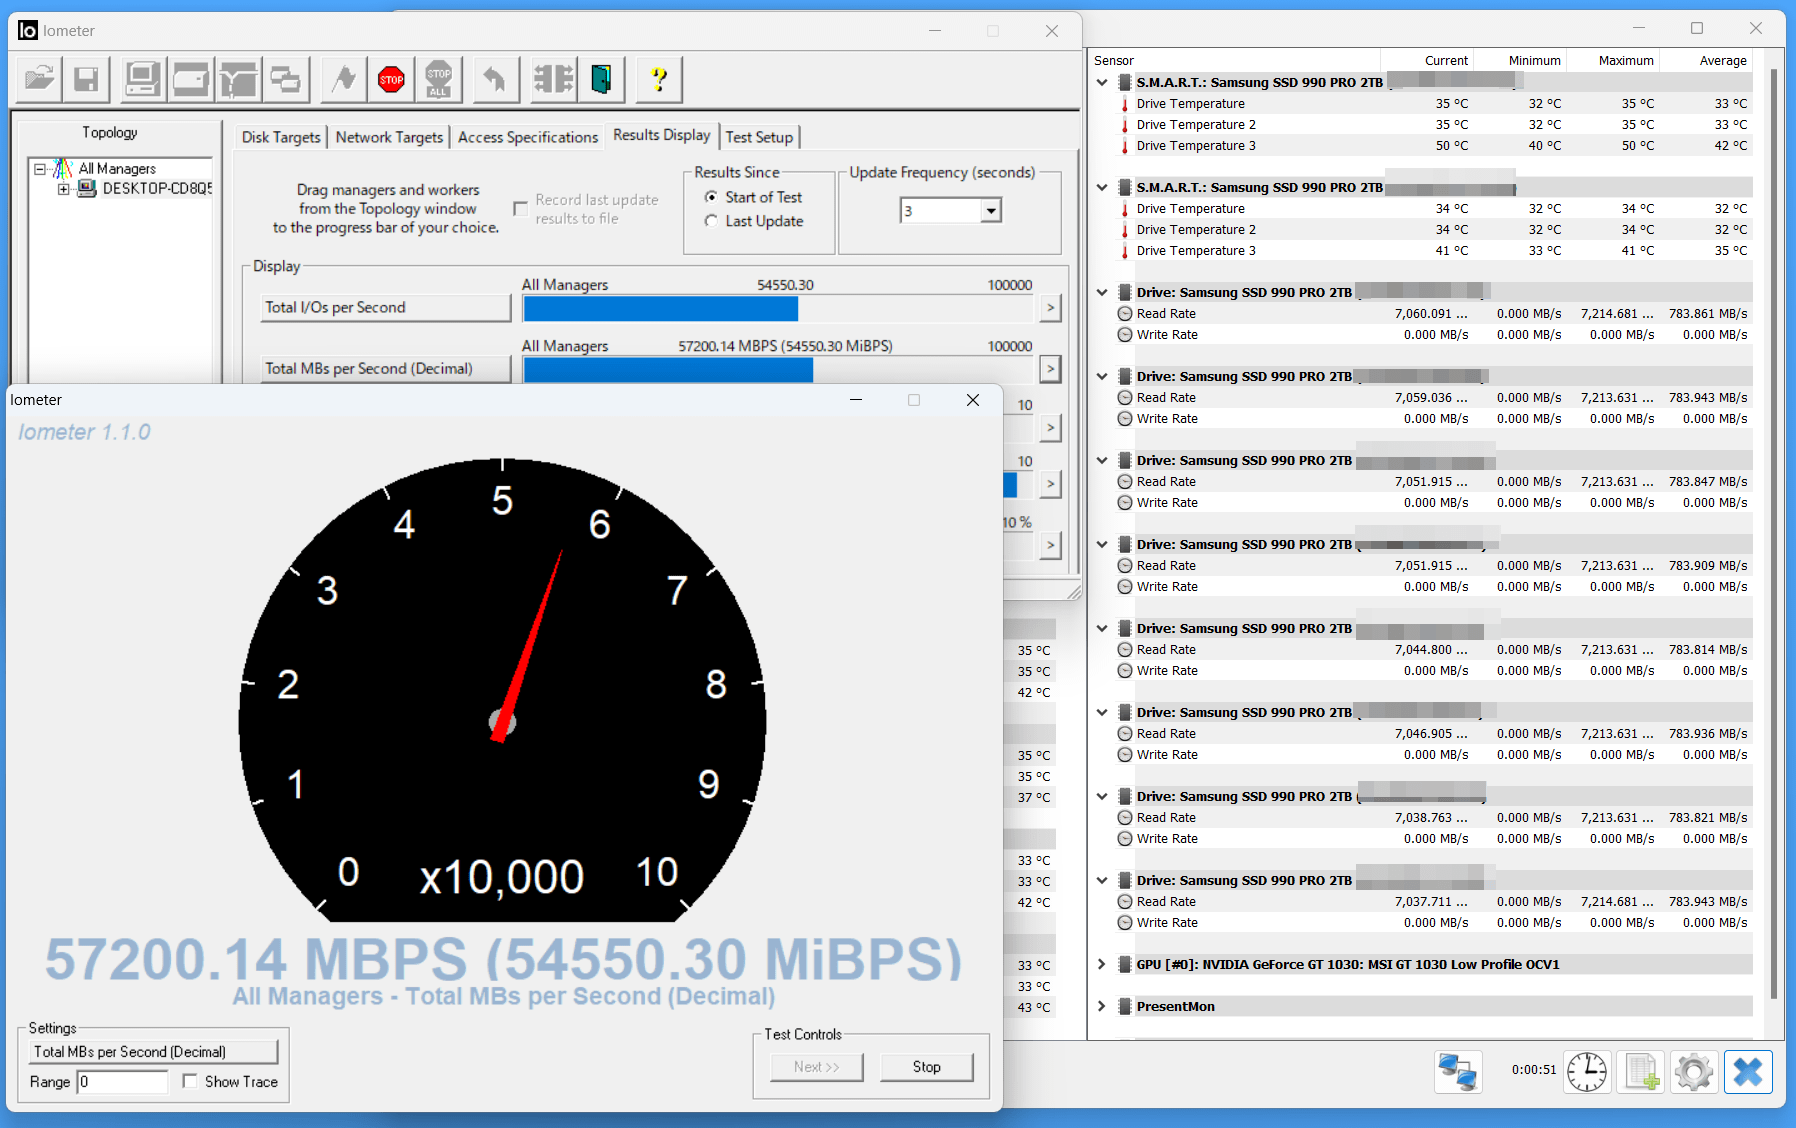This screenshot has height=1128, width=1796.
Task: Add a new disk worker toolbar icon
Action: (x=190, y=79)
